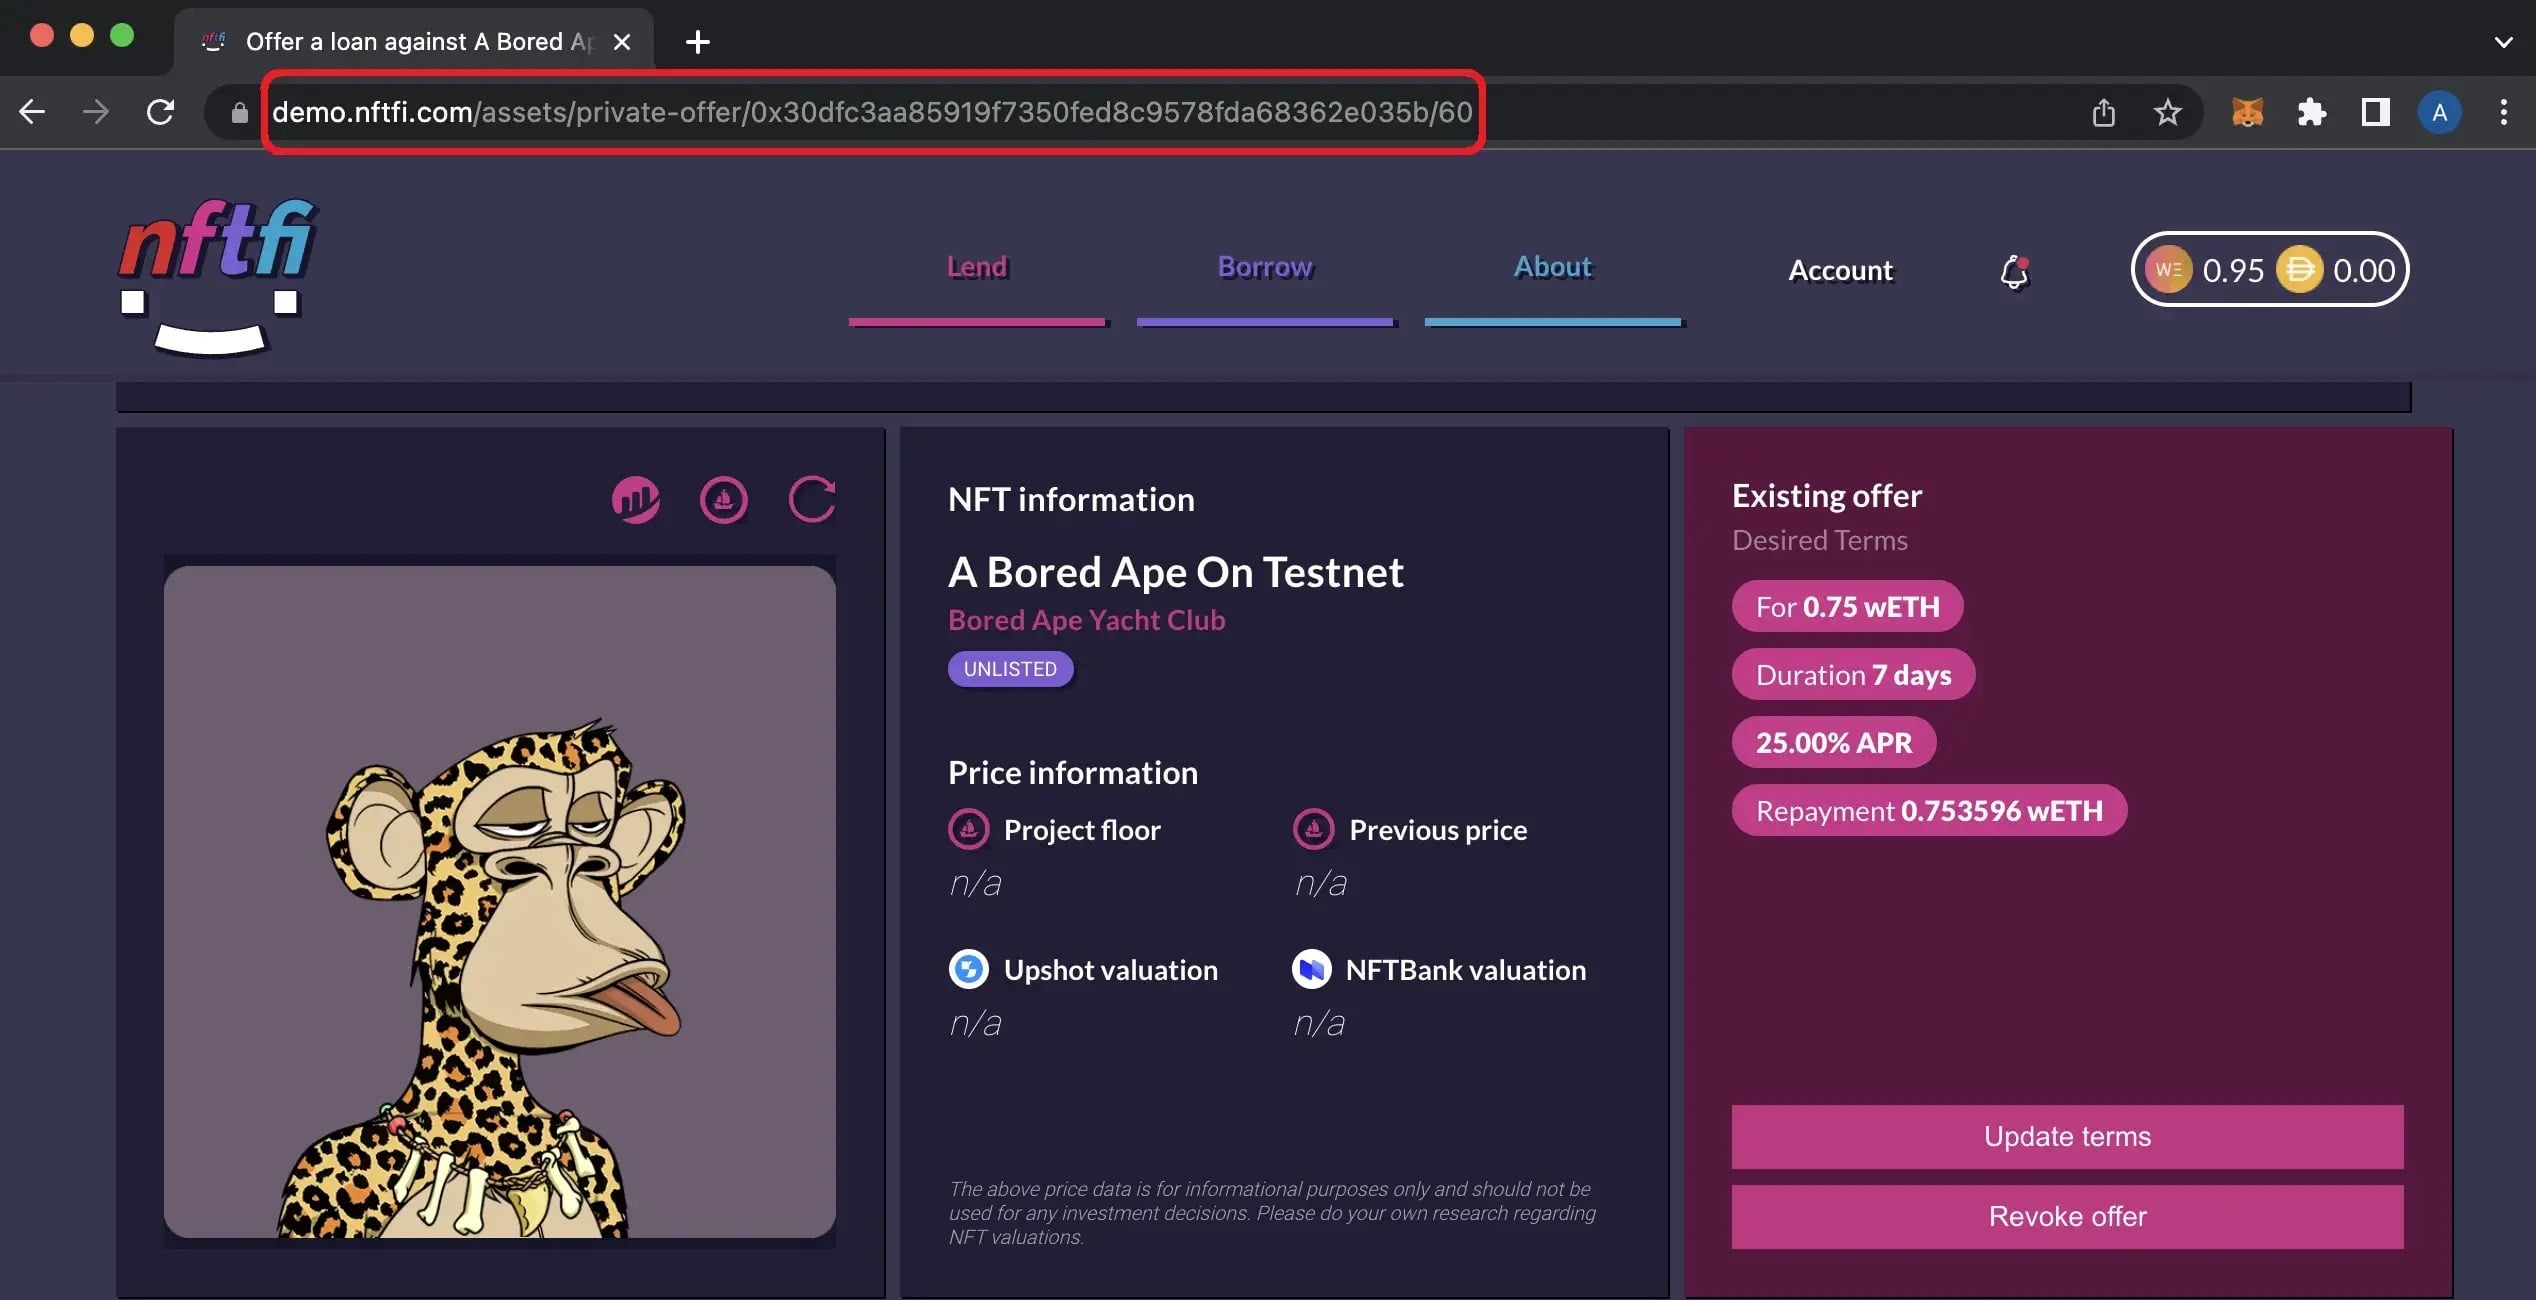This screenshot has height=1300, width=2536.
Task: Click the Project floor OpenSea icon
Action: (968, 829)
